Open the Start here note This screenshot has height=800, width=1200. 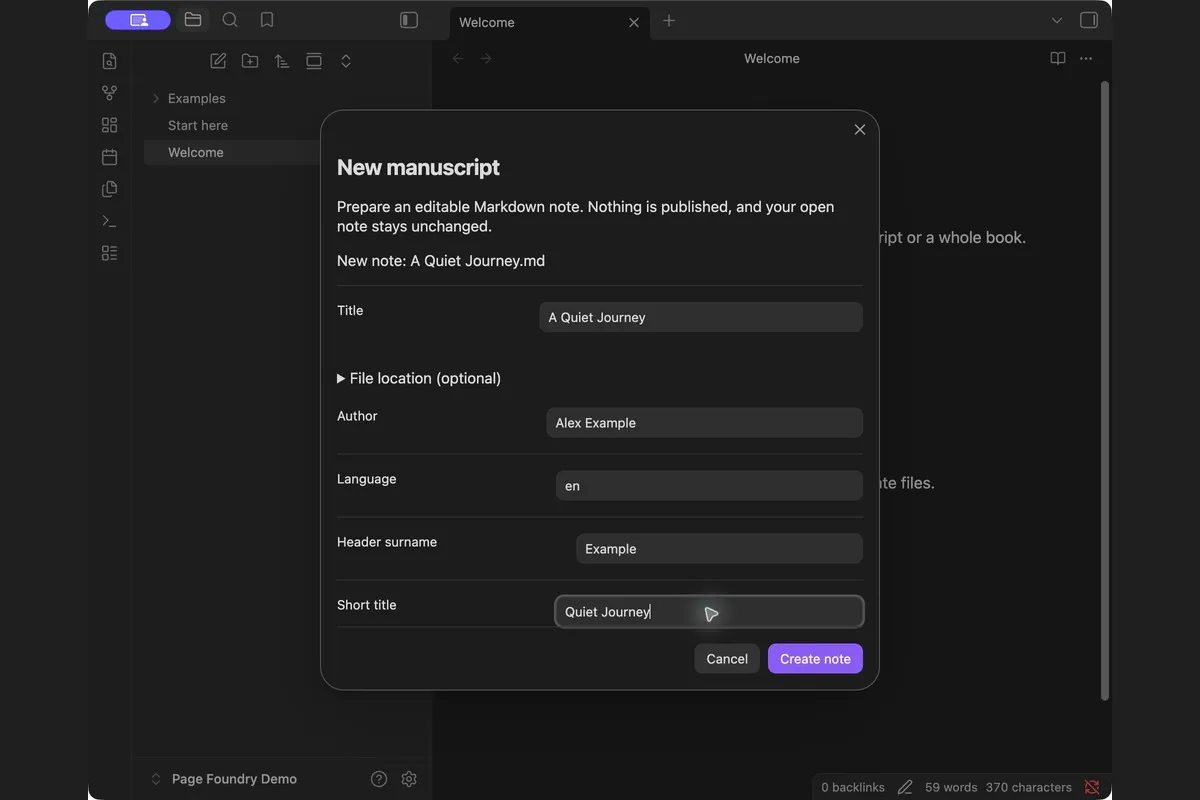click(x=198, y=125)
